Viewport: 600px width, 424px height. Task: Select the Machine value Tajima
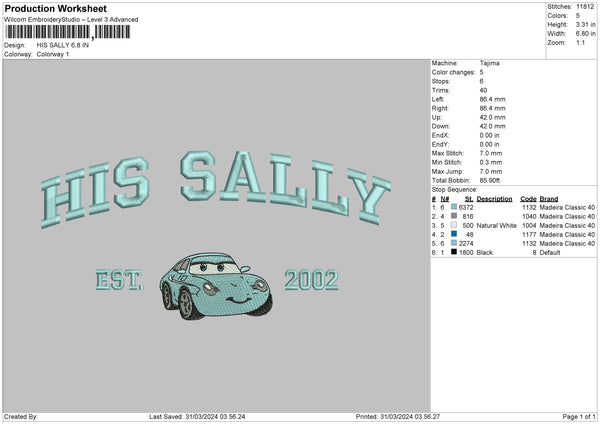(x=490, y=63)
